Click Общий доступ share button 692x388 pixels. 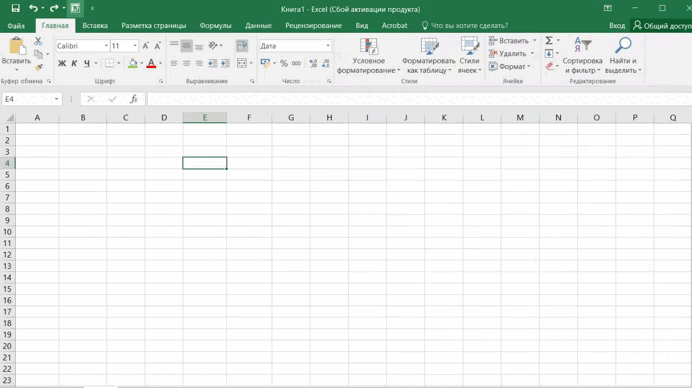[662, 26]
